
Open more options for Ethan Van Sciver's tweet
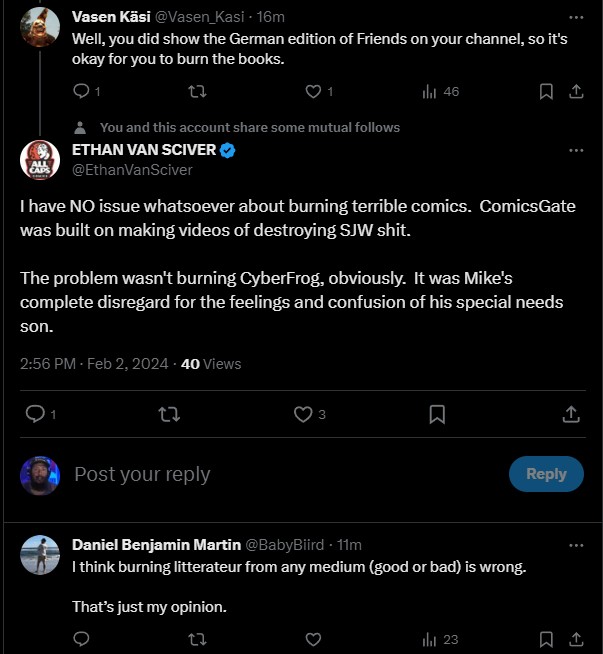[x=576, y=150]
